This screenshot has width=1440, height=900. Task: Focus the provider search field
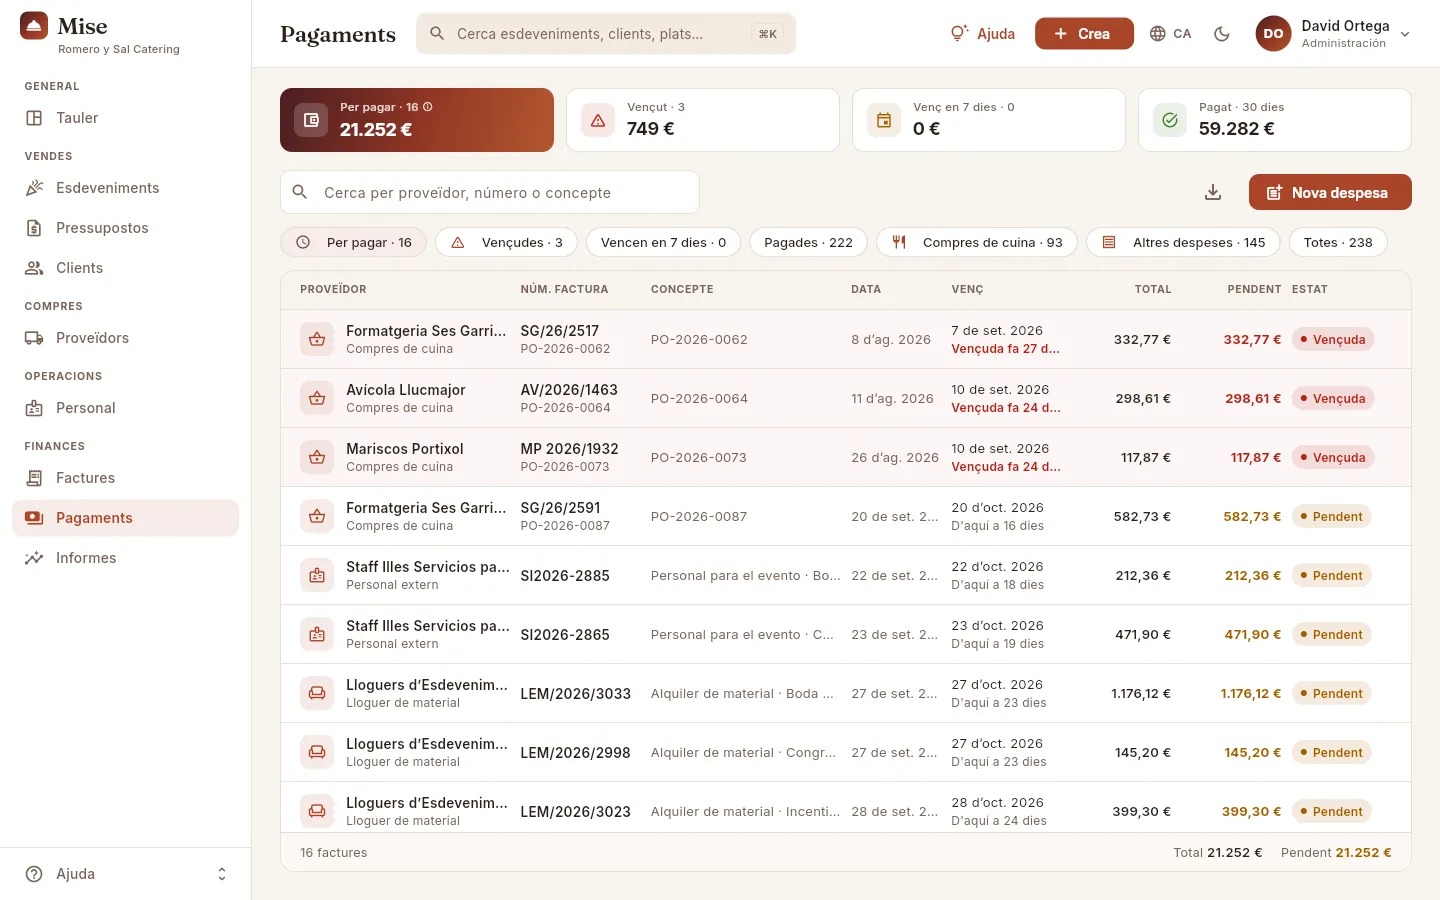490,192
